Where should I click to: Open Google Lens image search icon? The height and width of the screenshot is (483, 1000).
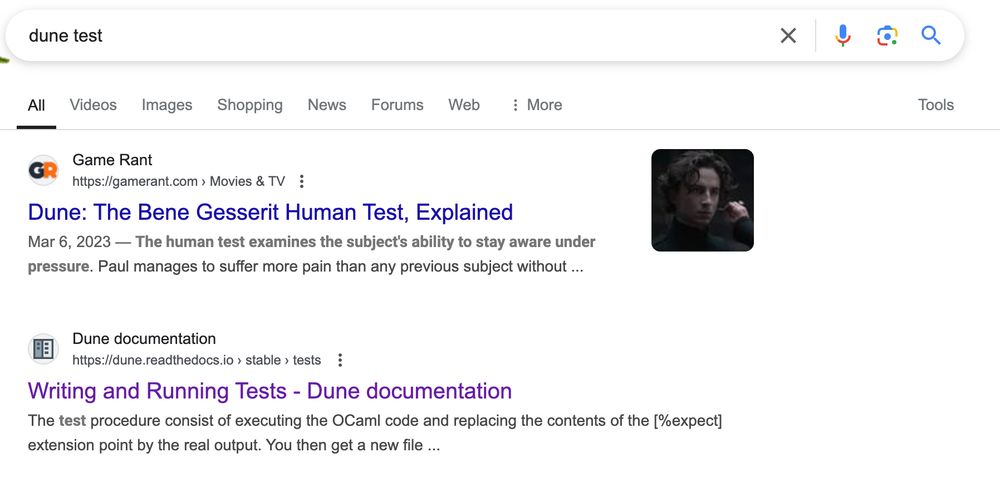click(887, 36)
